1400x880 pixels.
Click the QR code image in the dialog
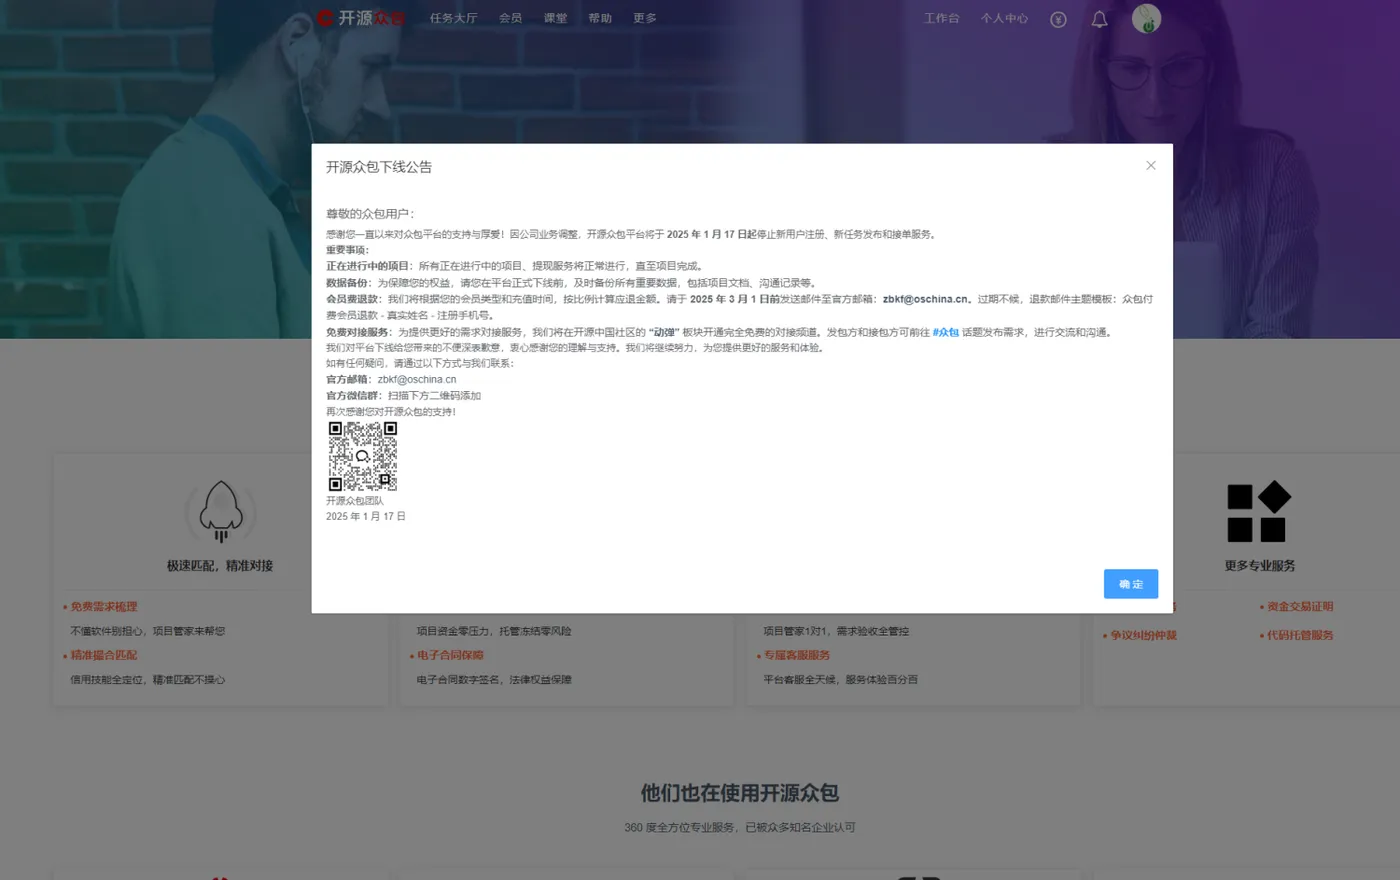pos(363,456)
